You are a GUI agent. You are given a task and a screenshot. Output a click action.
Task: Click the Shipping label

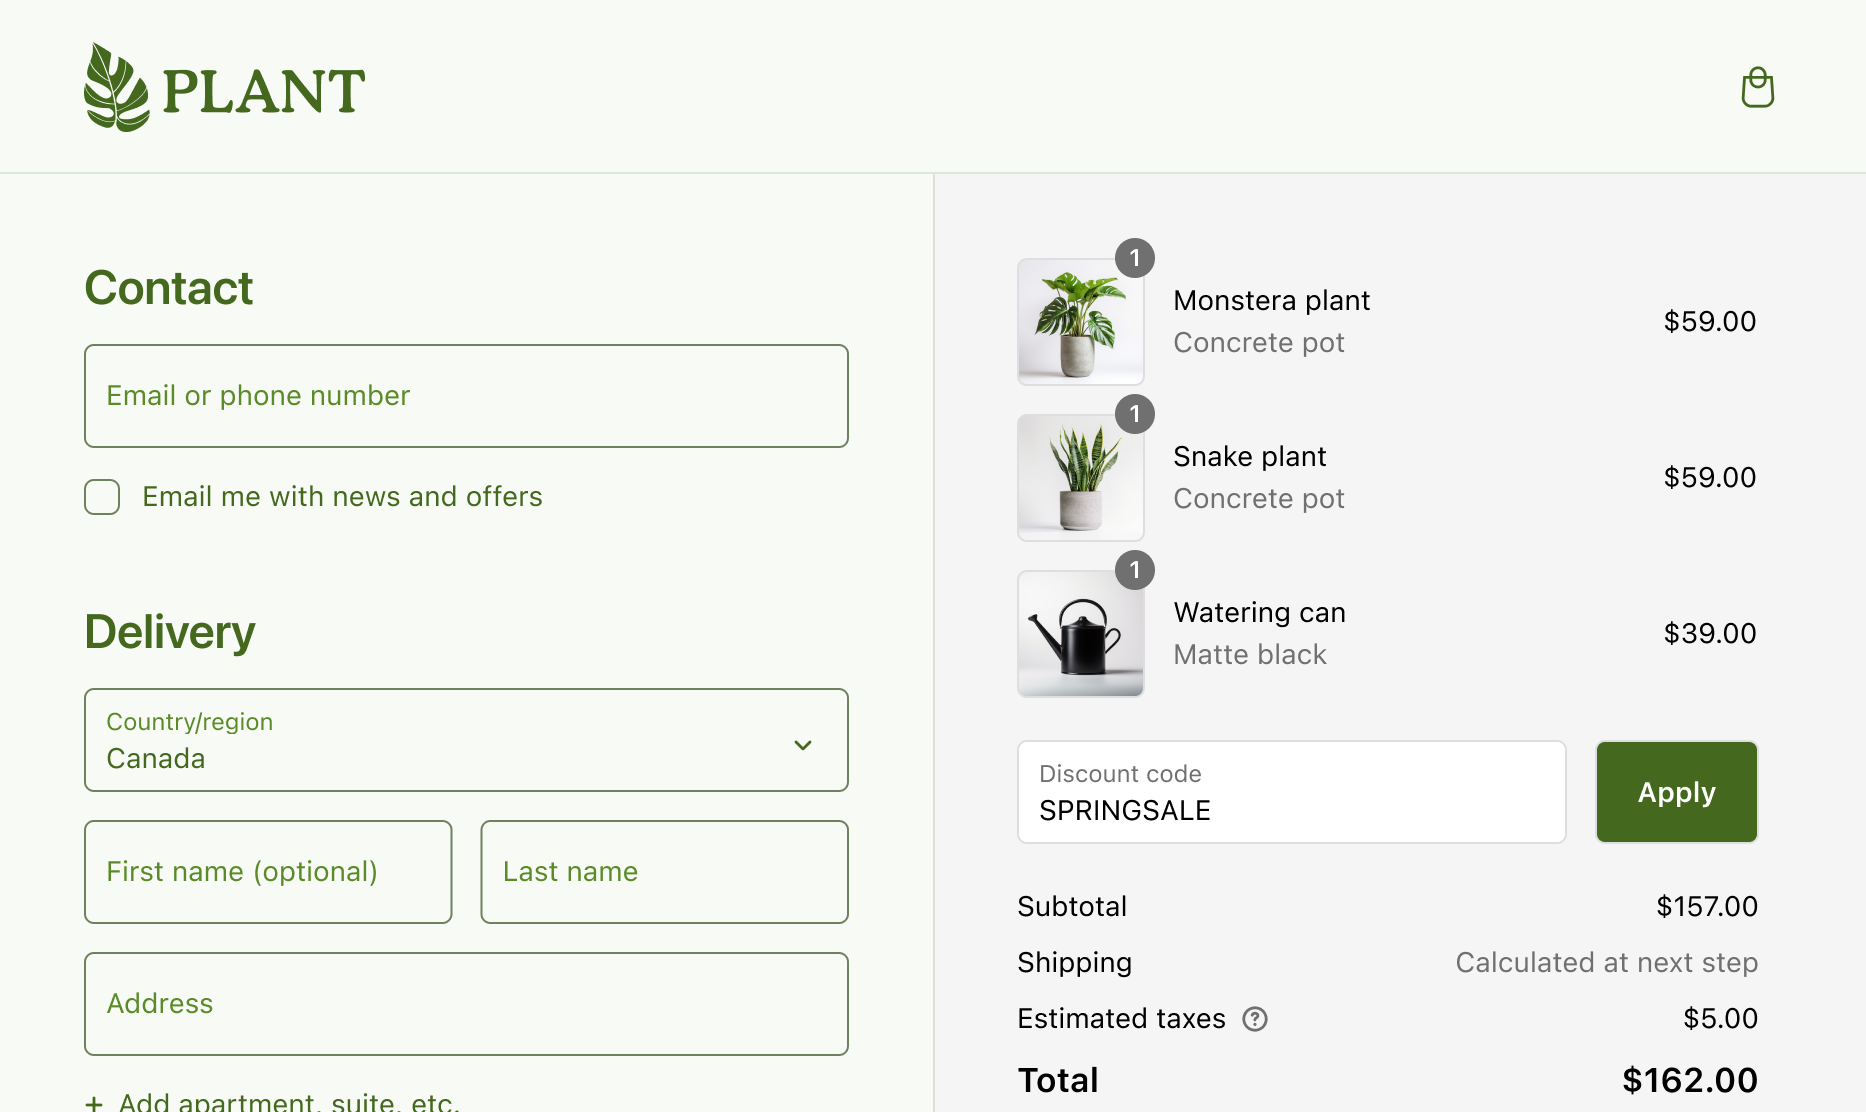pos(1075,963)
